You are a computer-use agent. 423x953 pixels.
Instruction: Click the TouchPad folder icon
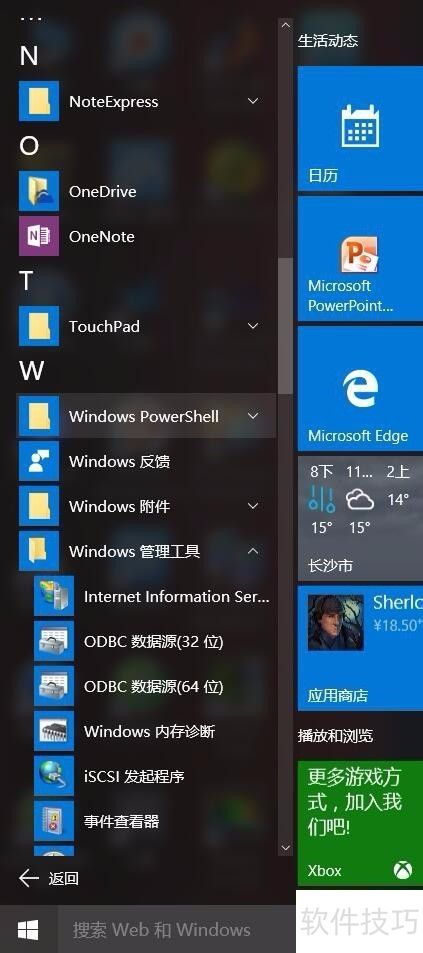click(x=39, y=326)
